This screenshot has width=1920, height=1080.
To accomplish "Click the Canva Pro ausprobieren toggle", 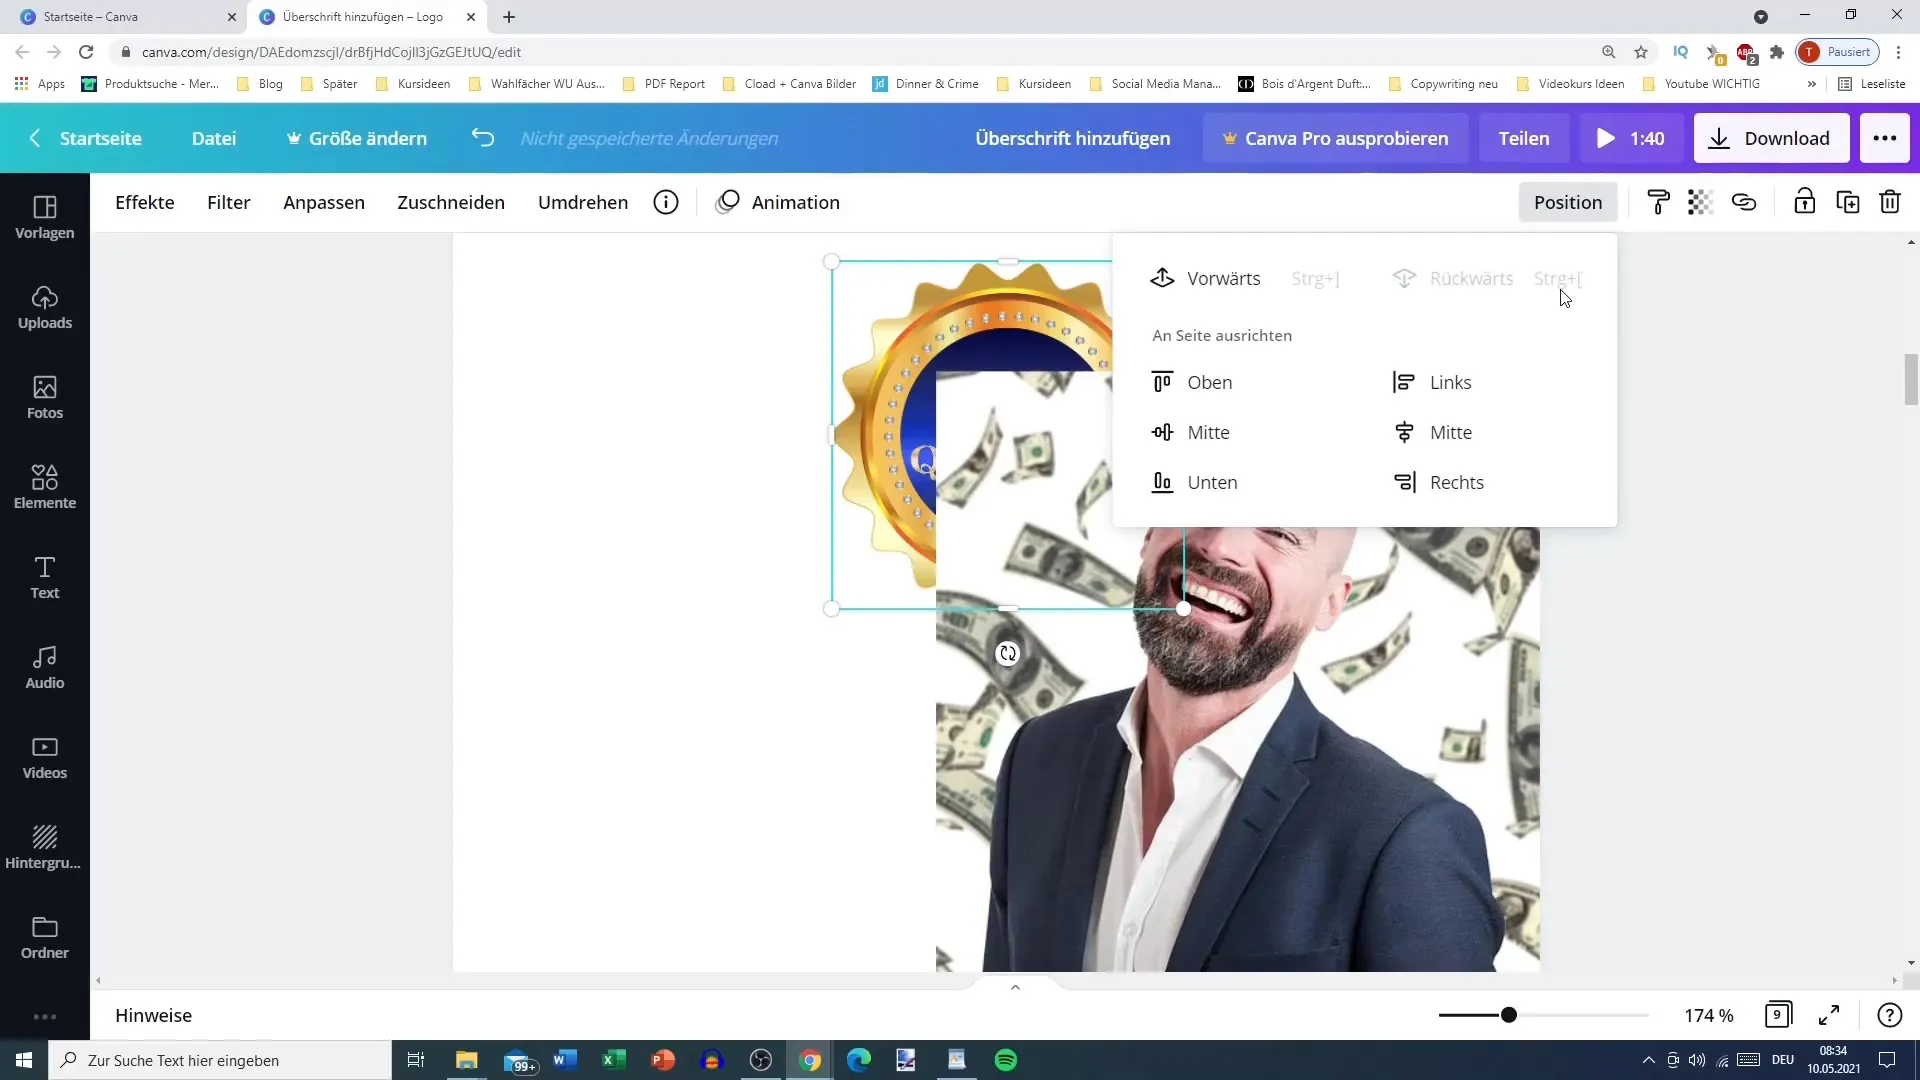I will tap(1336, 137).
